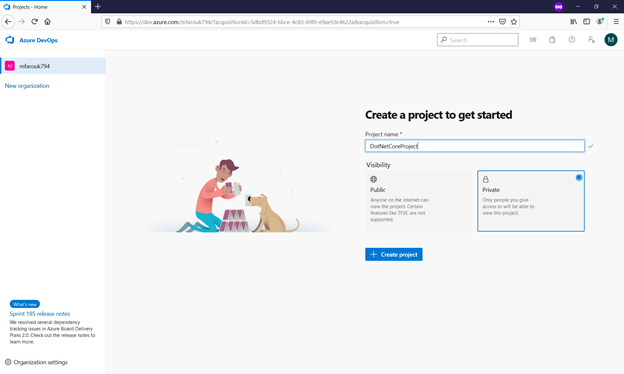Click the Private lock icon

(x=486, y=179)
